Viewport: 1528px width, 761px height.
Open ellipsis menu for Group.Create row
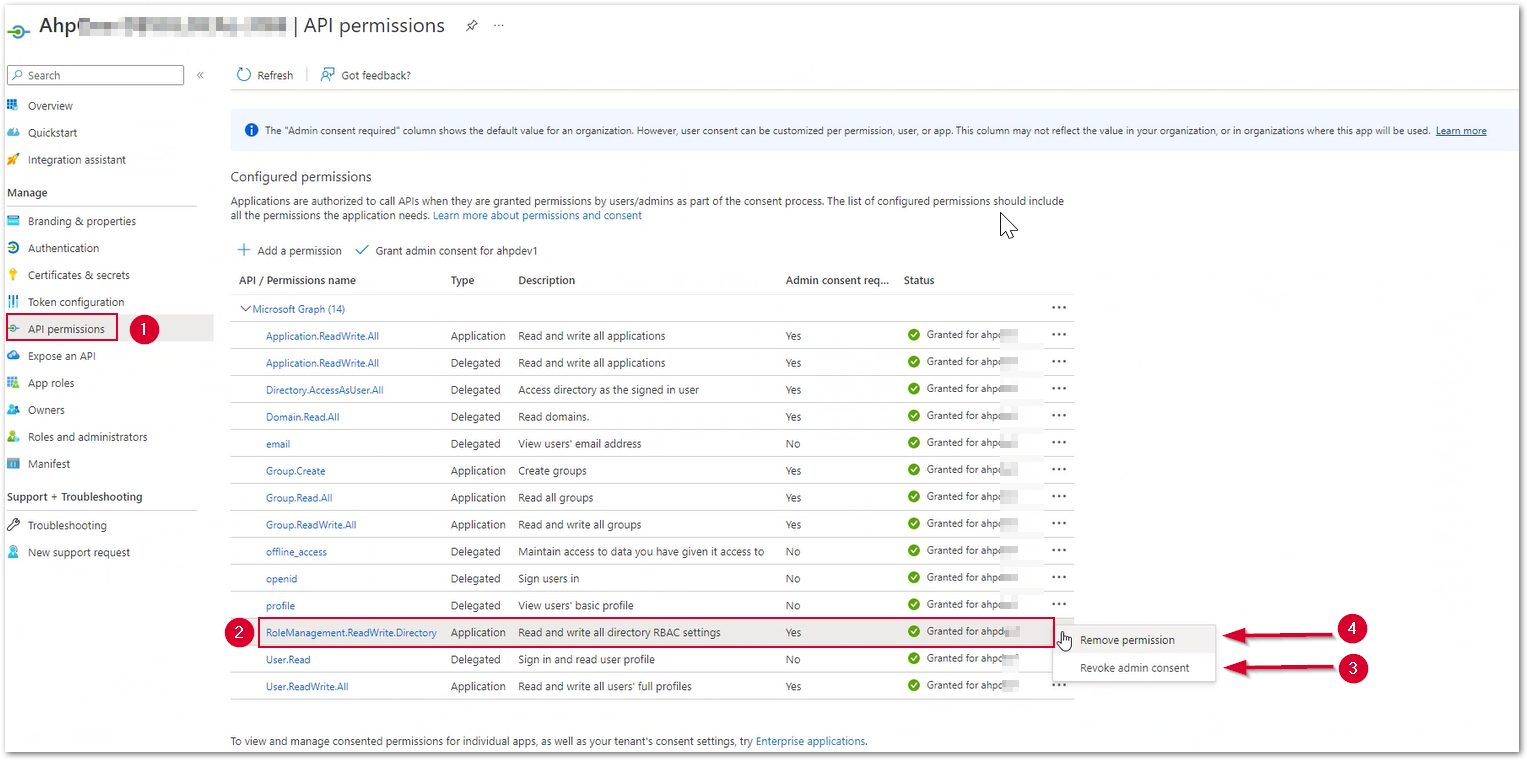point(1059,469)
